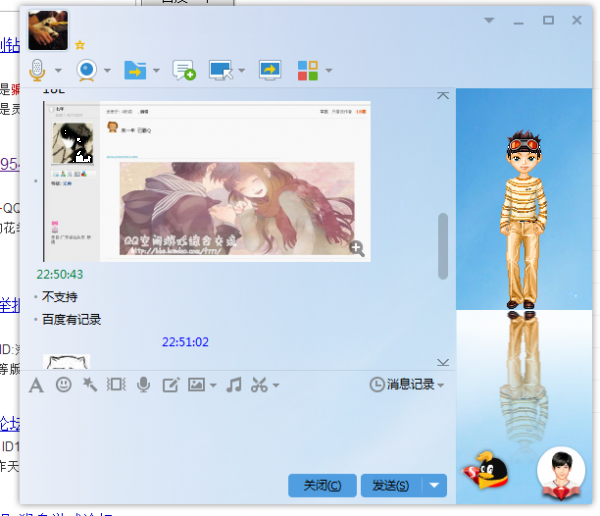Maximize the chat window
600x516 pixels.
pos(548,20)
